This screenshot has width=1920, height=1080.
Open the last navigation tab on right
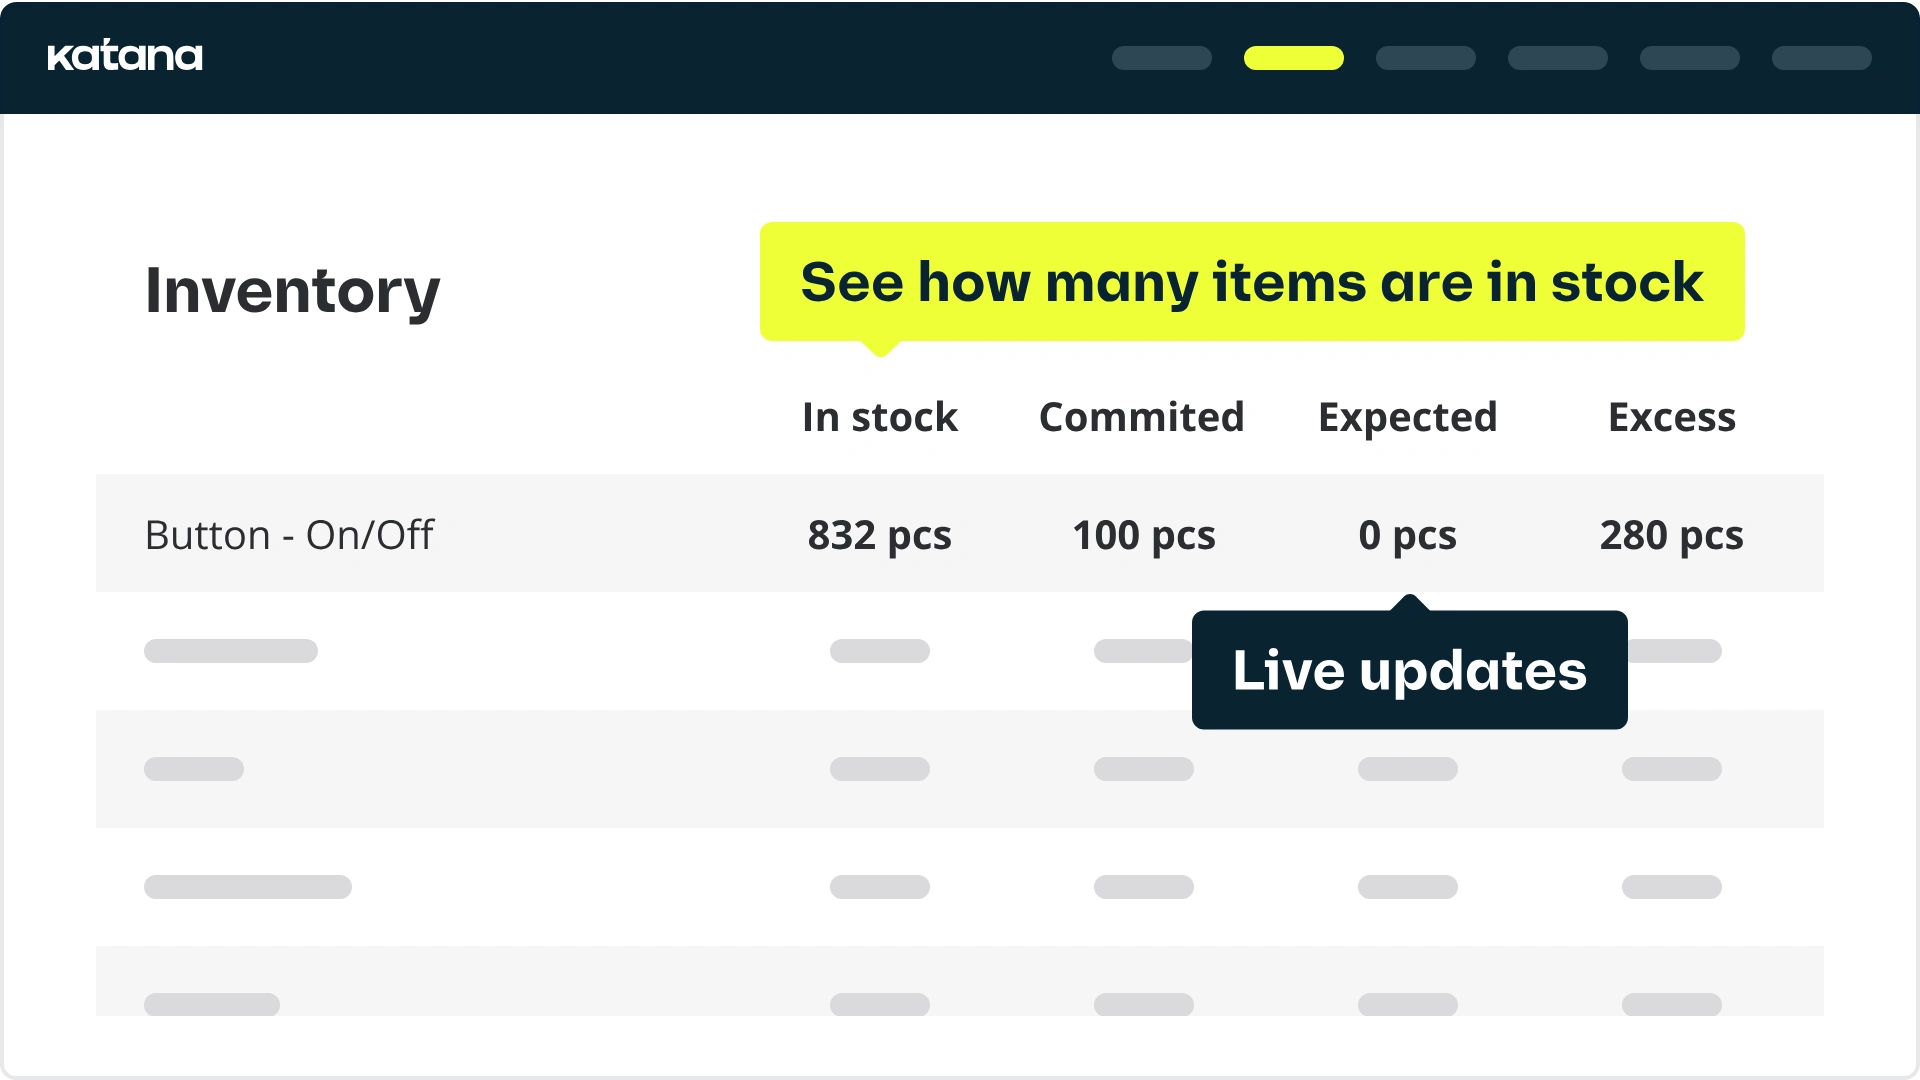1821,58
